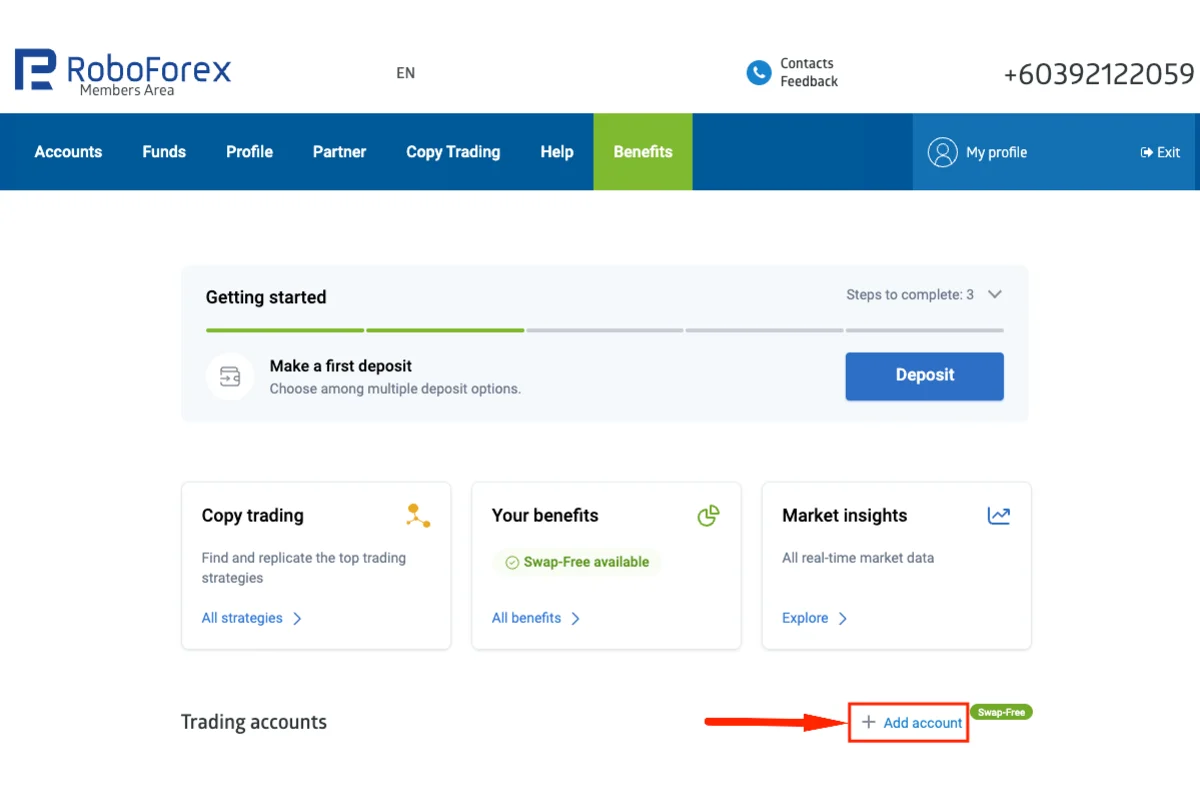Screen dimensions: 1200x800
Task: Click the phone contacts icon
Action: coord(759,73)
